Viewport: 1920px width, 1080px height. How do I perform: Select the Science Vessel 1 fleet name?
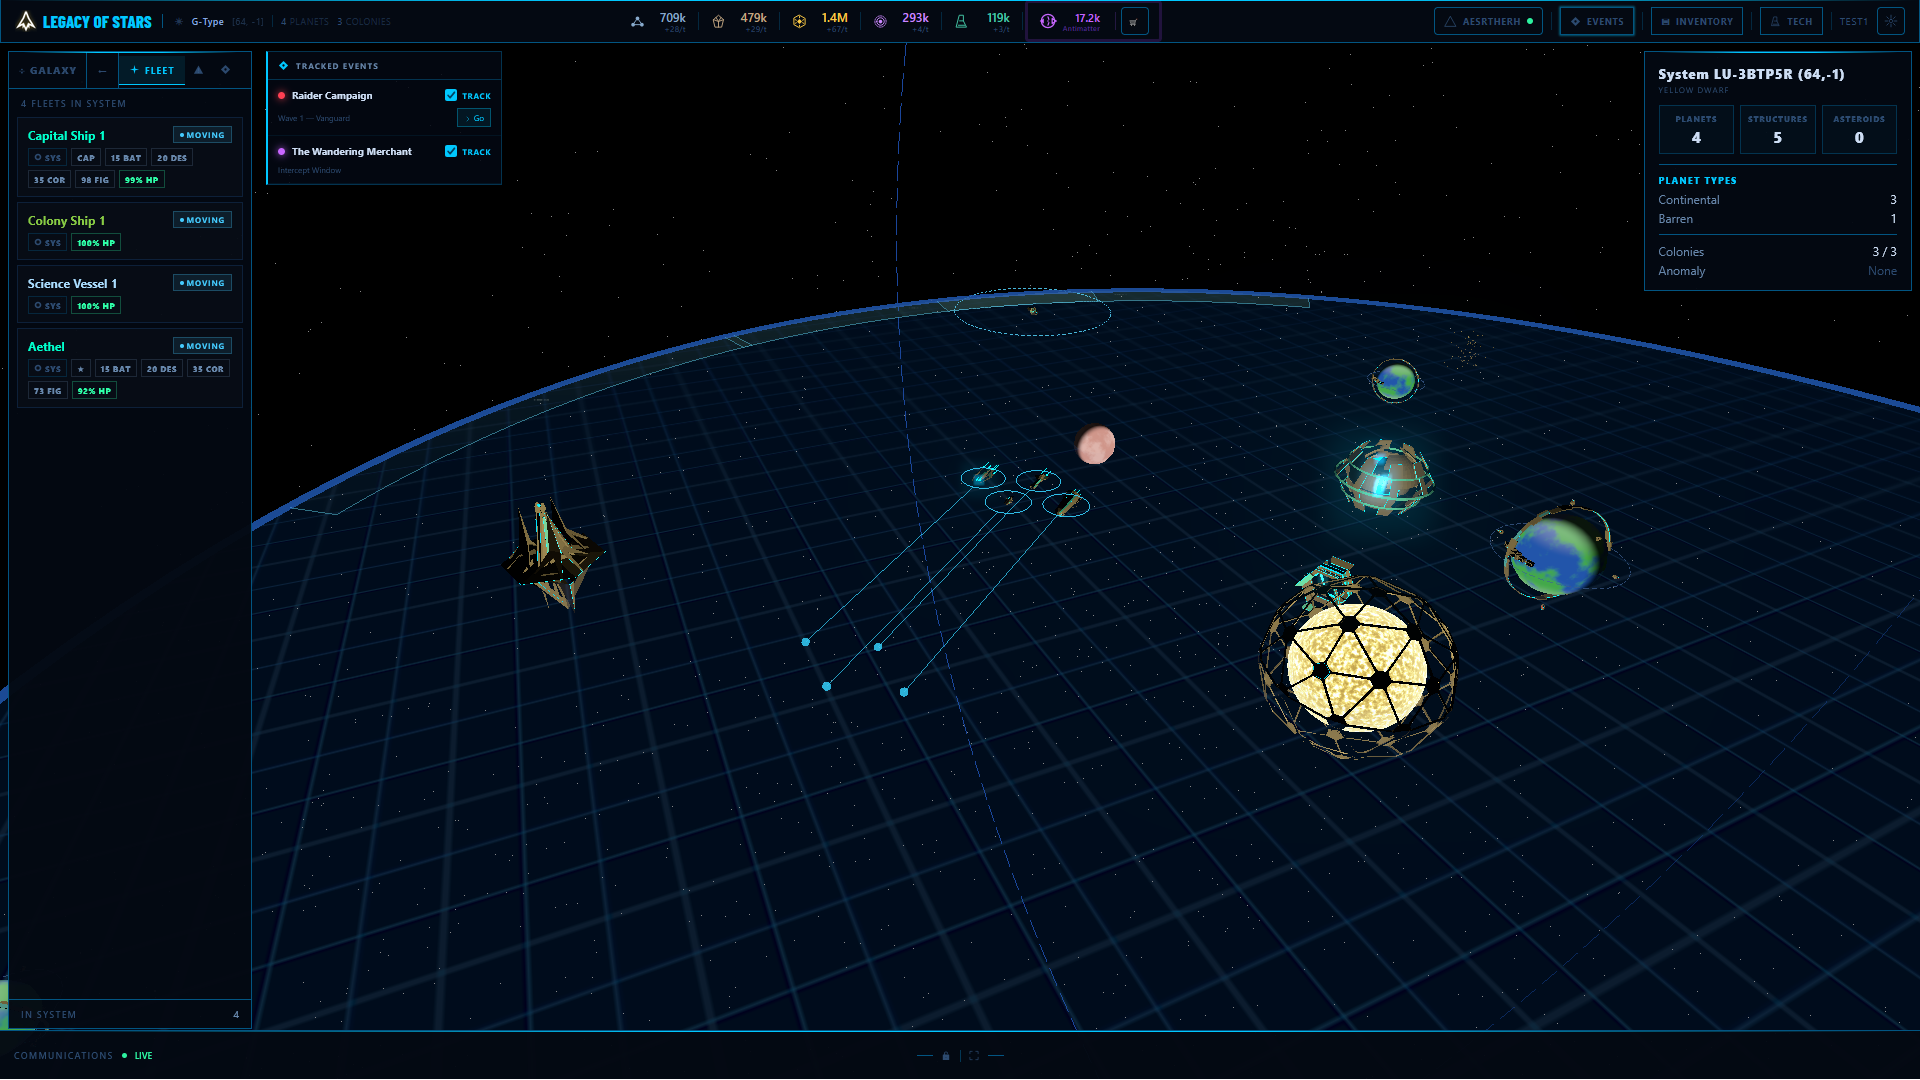pos(72,284)
